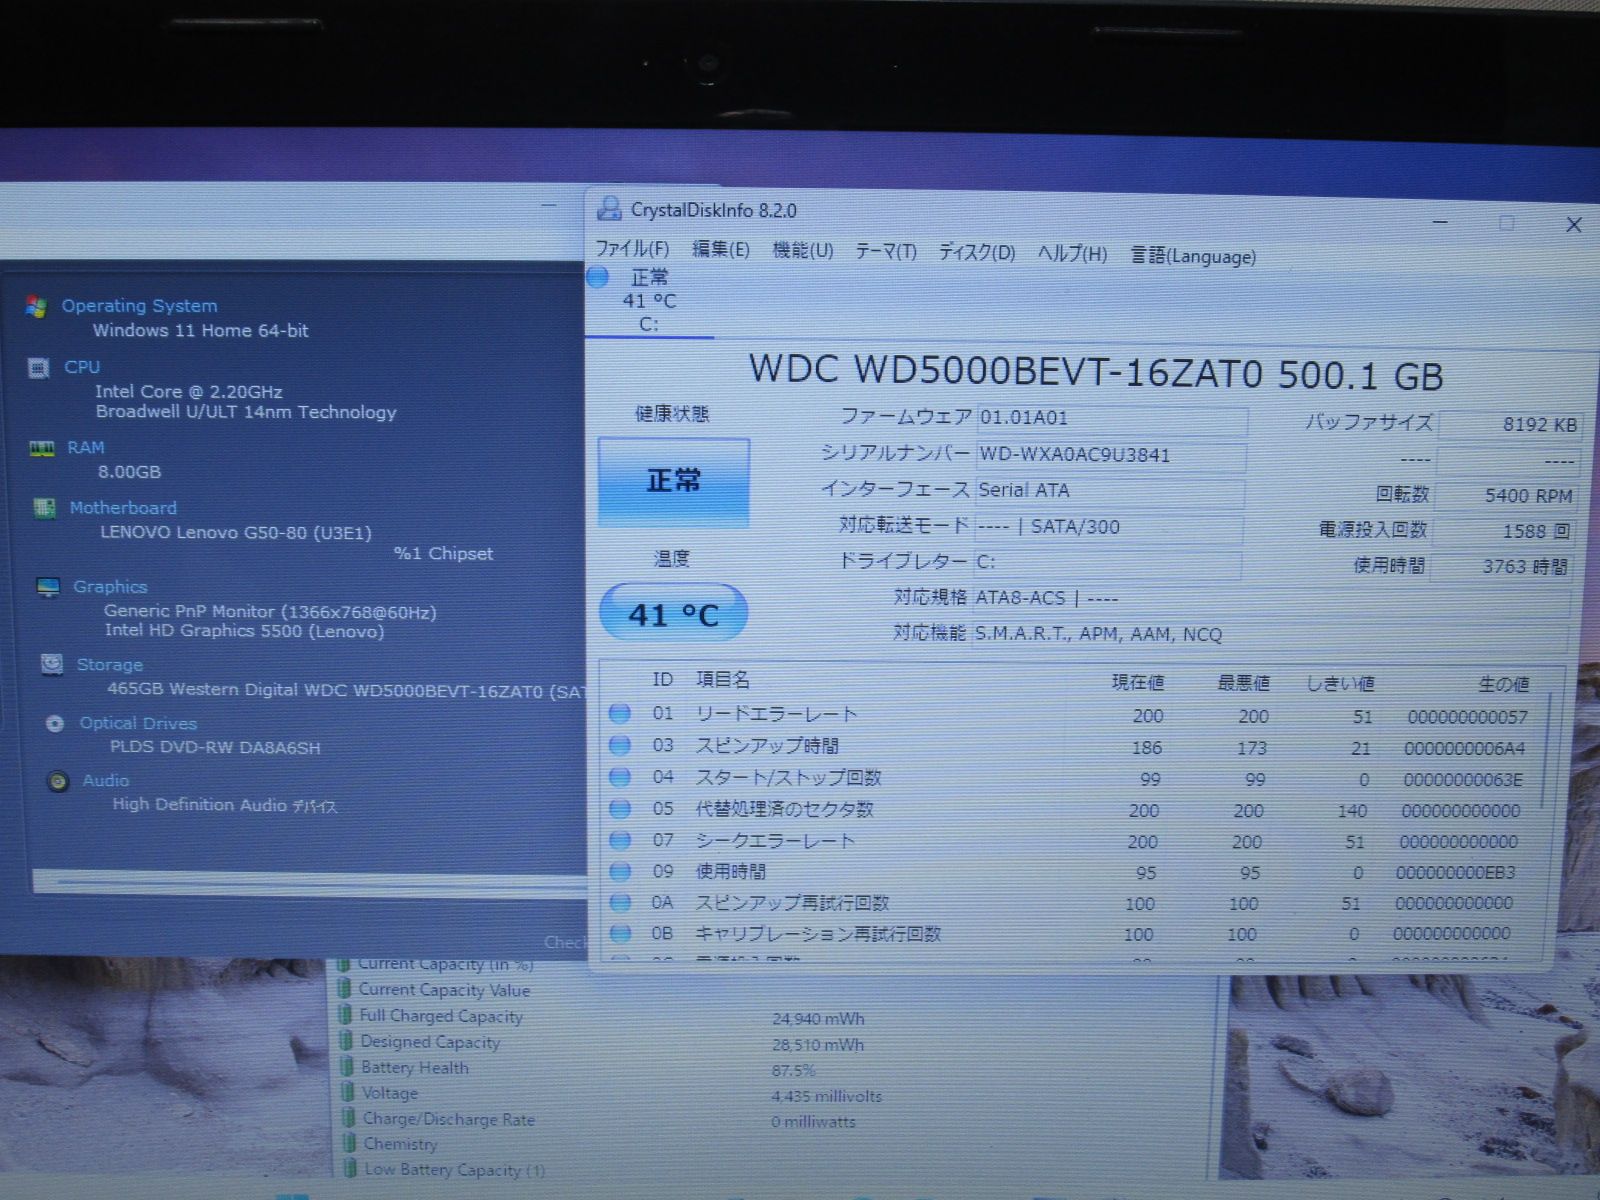
Task: Open the RAM section link
Action: [x=86, y=447]
